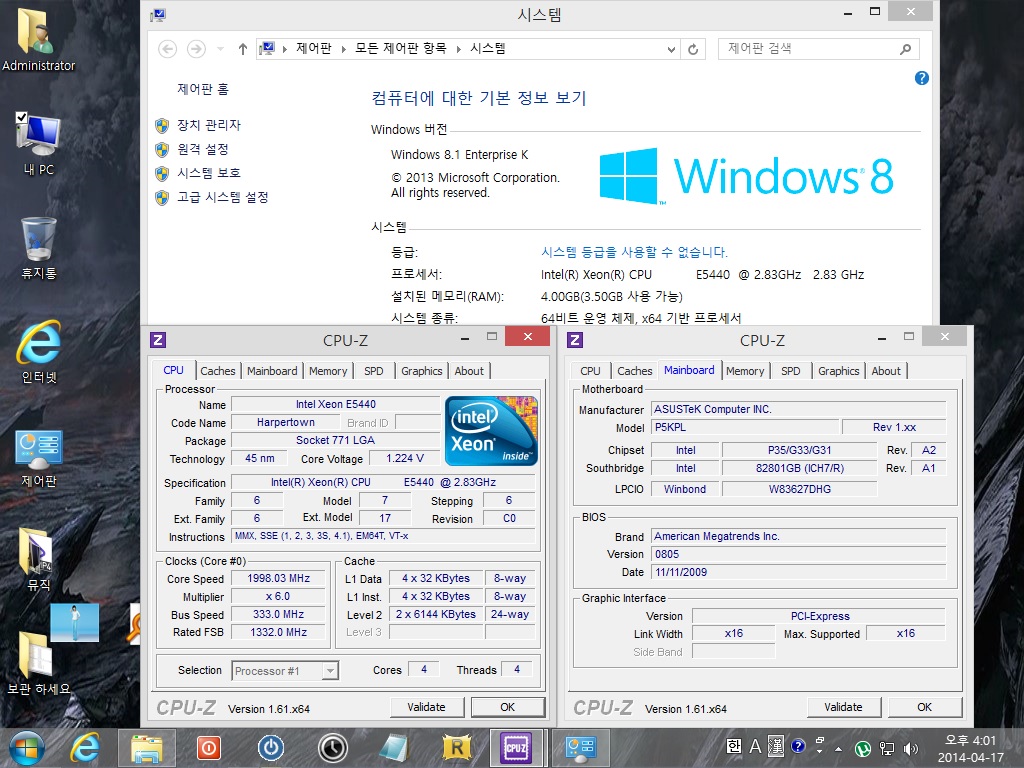Go up one level in System window
This screenshot has height=768, width=1024.
(242, 49)
